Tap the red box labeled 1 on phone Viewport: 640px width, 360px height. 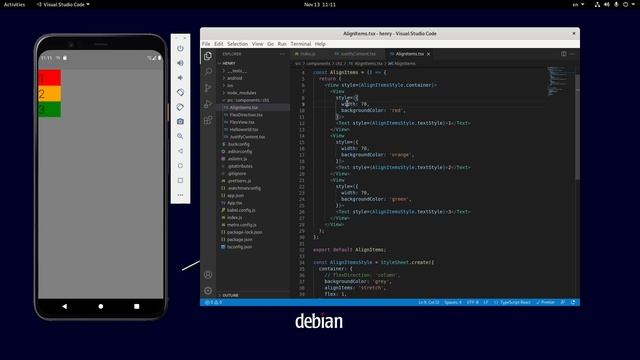click(x=49, y=78)
